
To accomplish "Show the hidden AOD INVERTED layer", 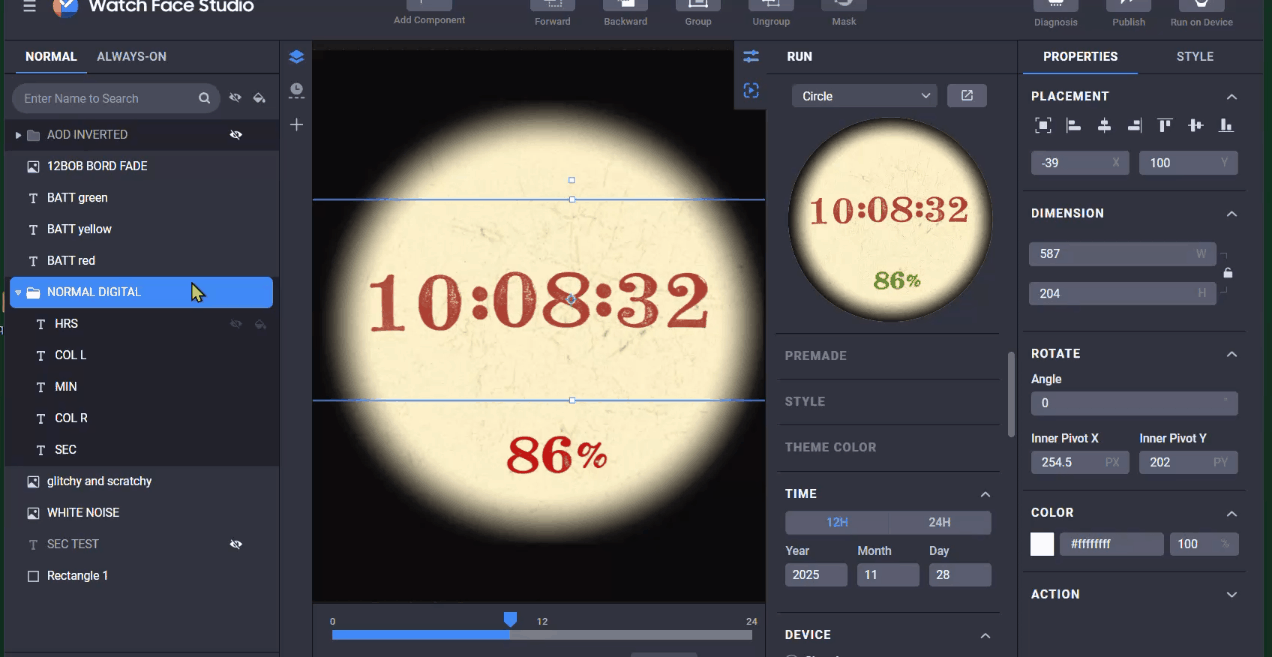I will tap(236, 135).
